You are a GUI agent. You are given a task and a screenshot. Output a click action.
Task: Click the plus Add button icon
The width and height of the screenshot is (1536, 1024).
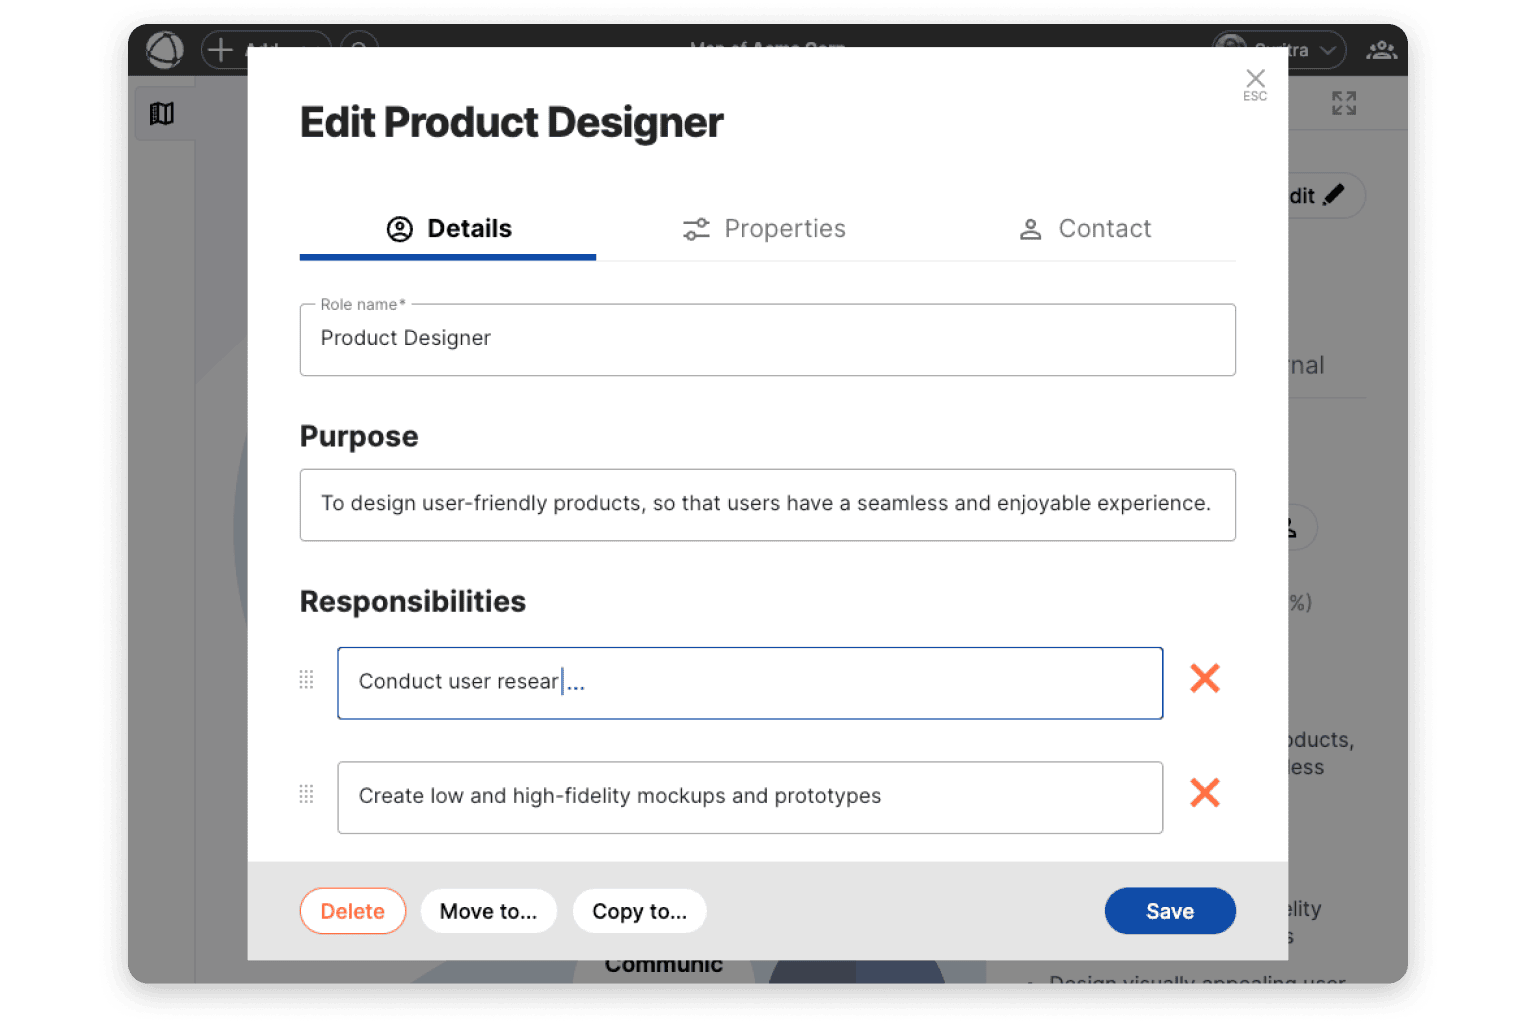(x=220, y=49)
